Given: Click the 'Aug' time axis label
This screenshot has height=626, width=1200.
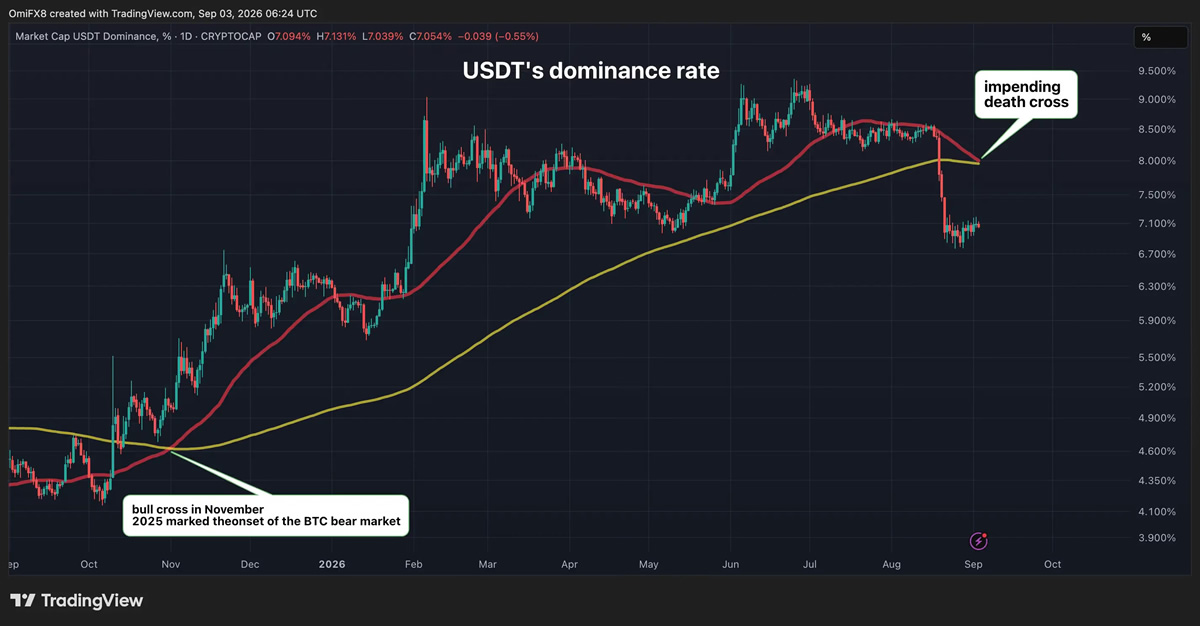Looking at the screenshot, I should (x=892, y=565).
